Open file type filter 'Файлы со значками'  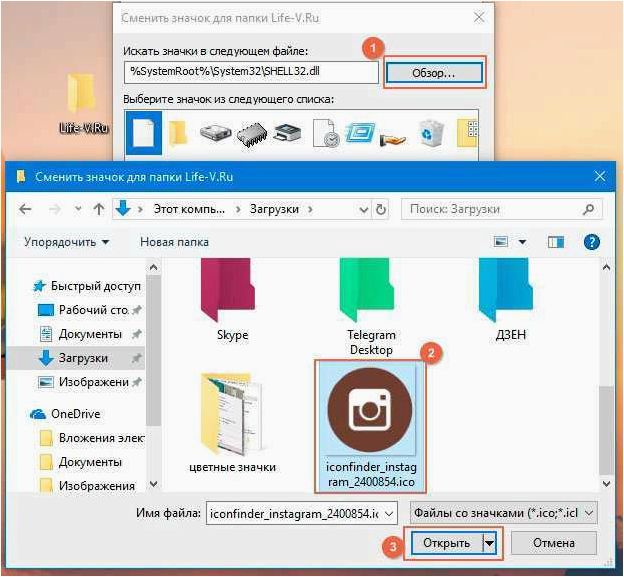coord(503,513)
